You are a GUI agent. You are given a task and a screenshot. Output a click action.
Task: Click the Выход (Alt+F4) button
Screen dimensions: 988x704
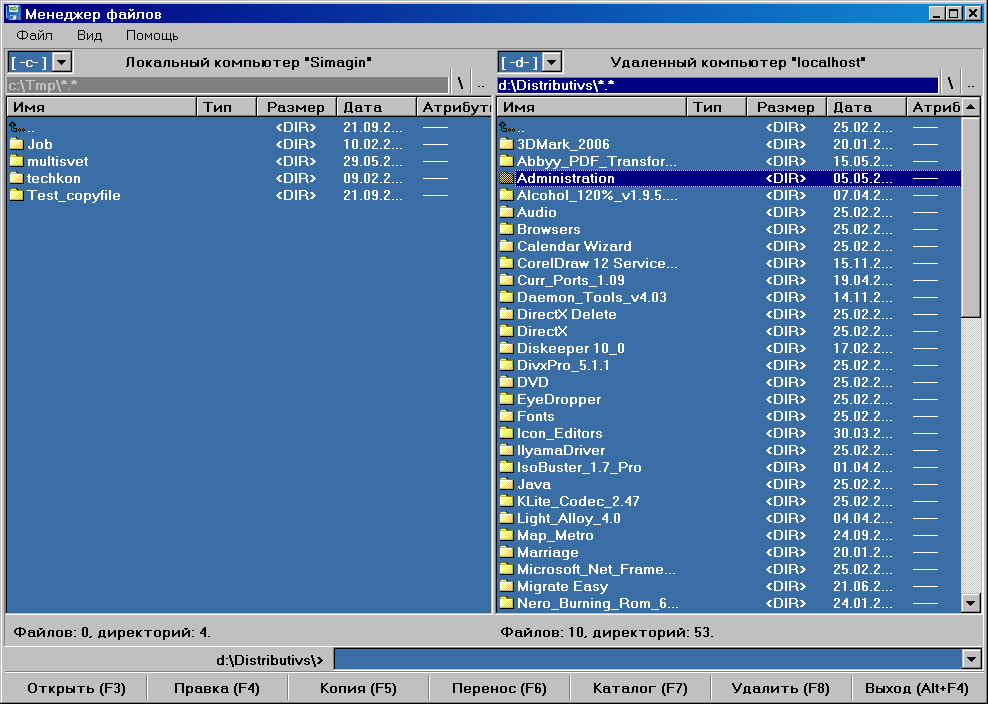917,688
